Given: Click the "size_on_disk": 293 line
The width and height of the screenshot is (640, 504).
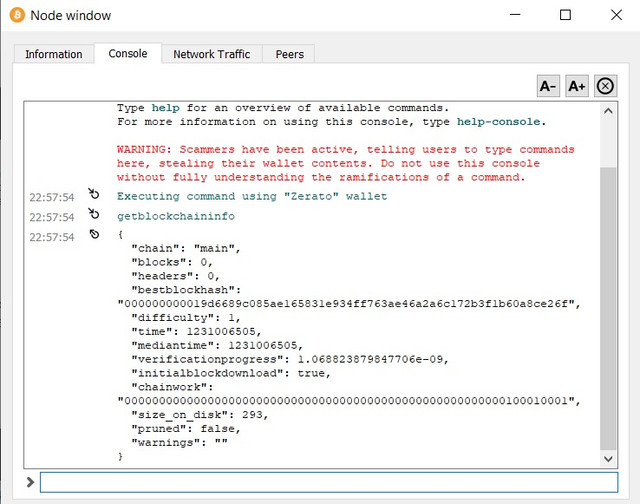Looking at the screenshot, I should 200,415.
